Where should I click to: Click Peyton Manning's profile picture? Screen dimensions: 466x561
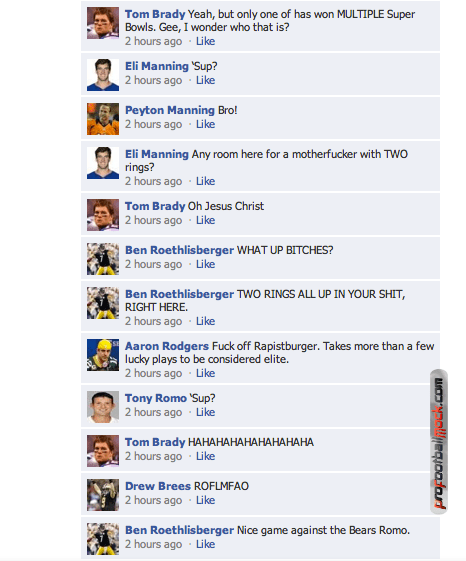103,119
